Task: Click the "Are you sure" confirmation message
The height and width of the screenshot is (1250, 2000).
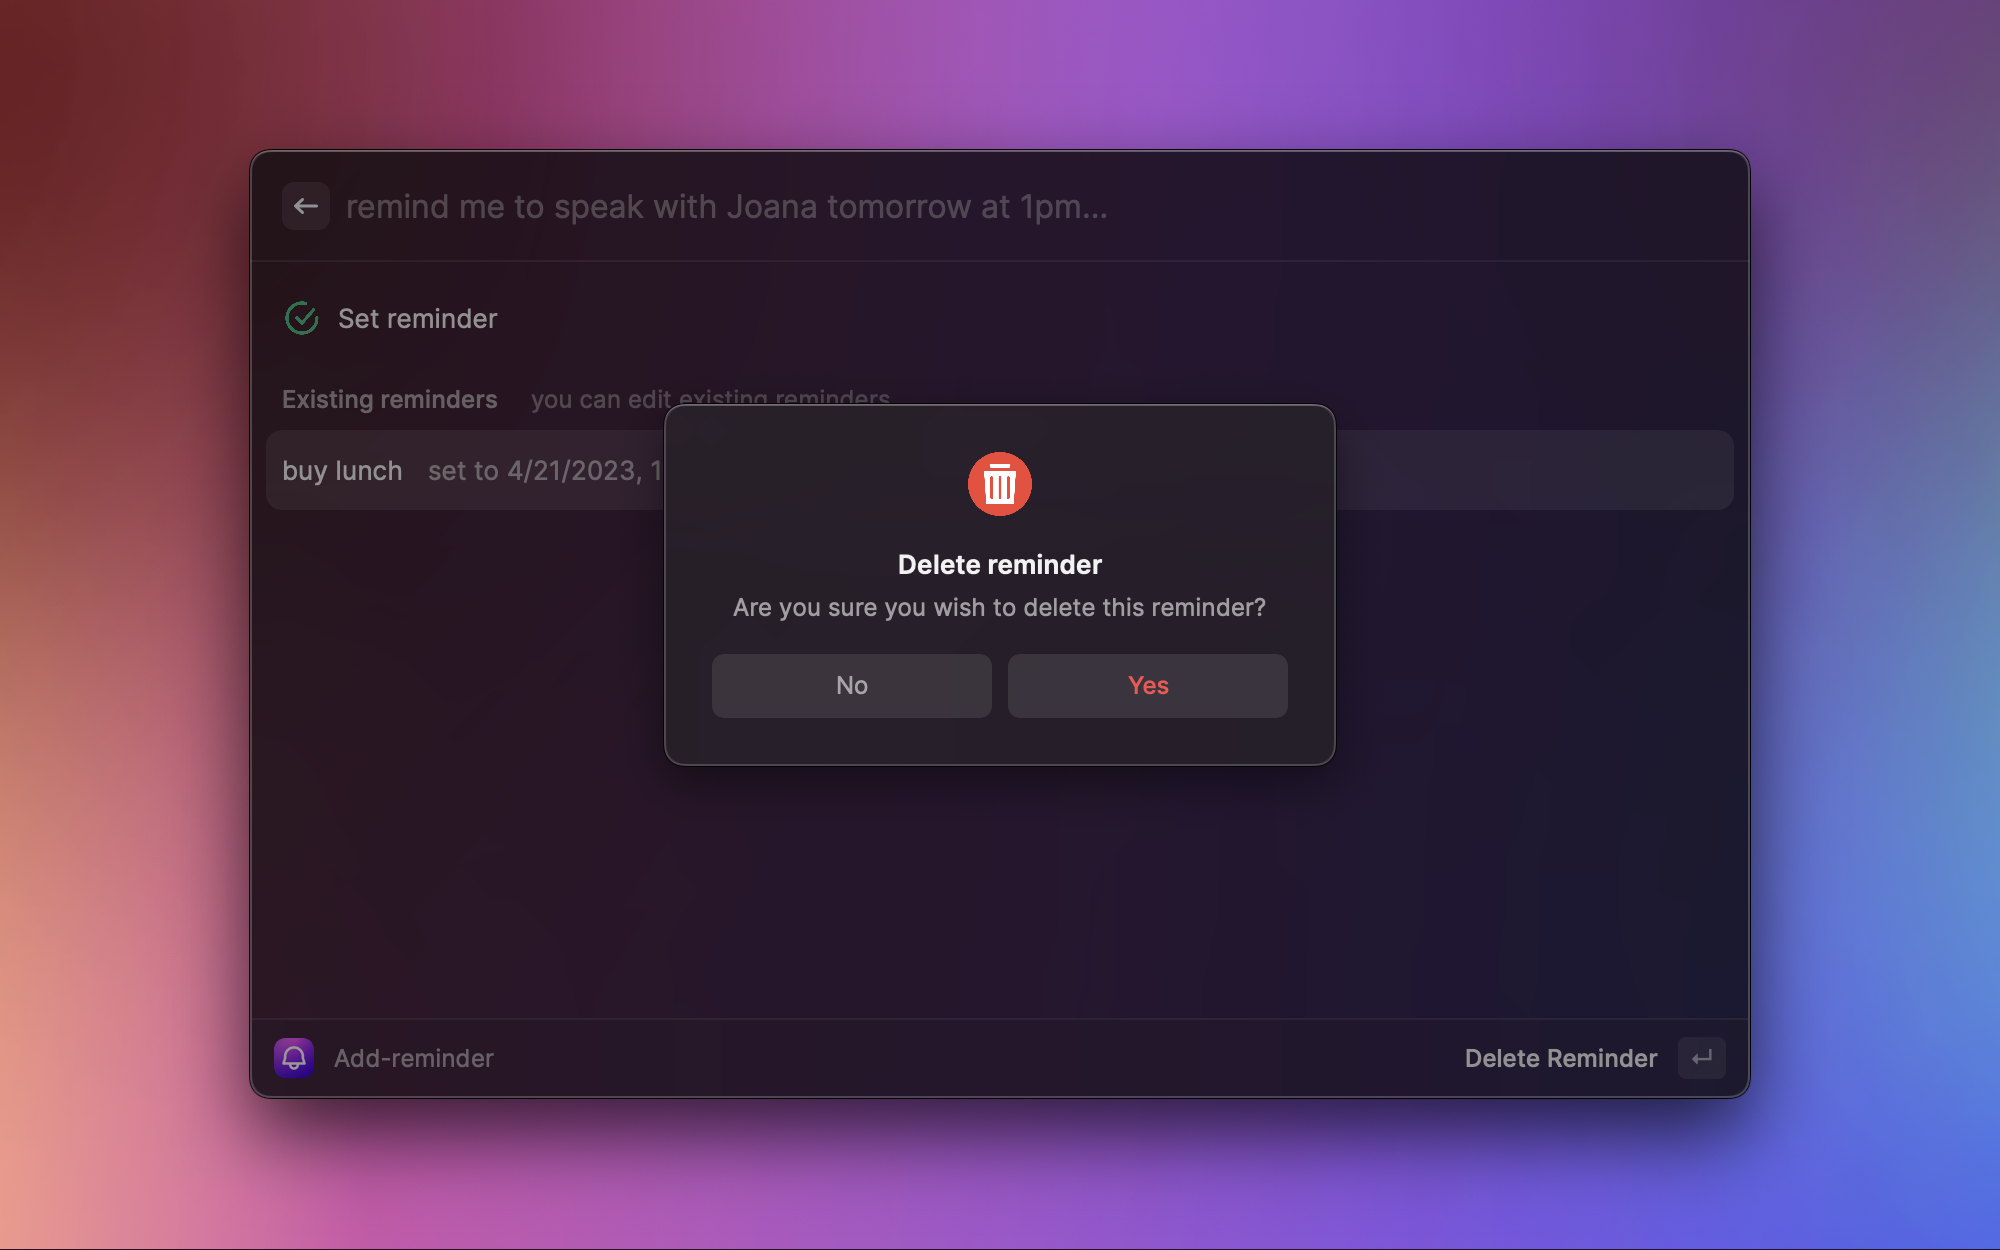Action: pos(999,607)
